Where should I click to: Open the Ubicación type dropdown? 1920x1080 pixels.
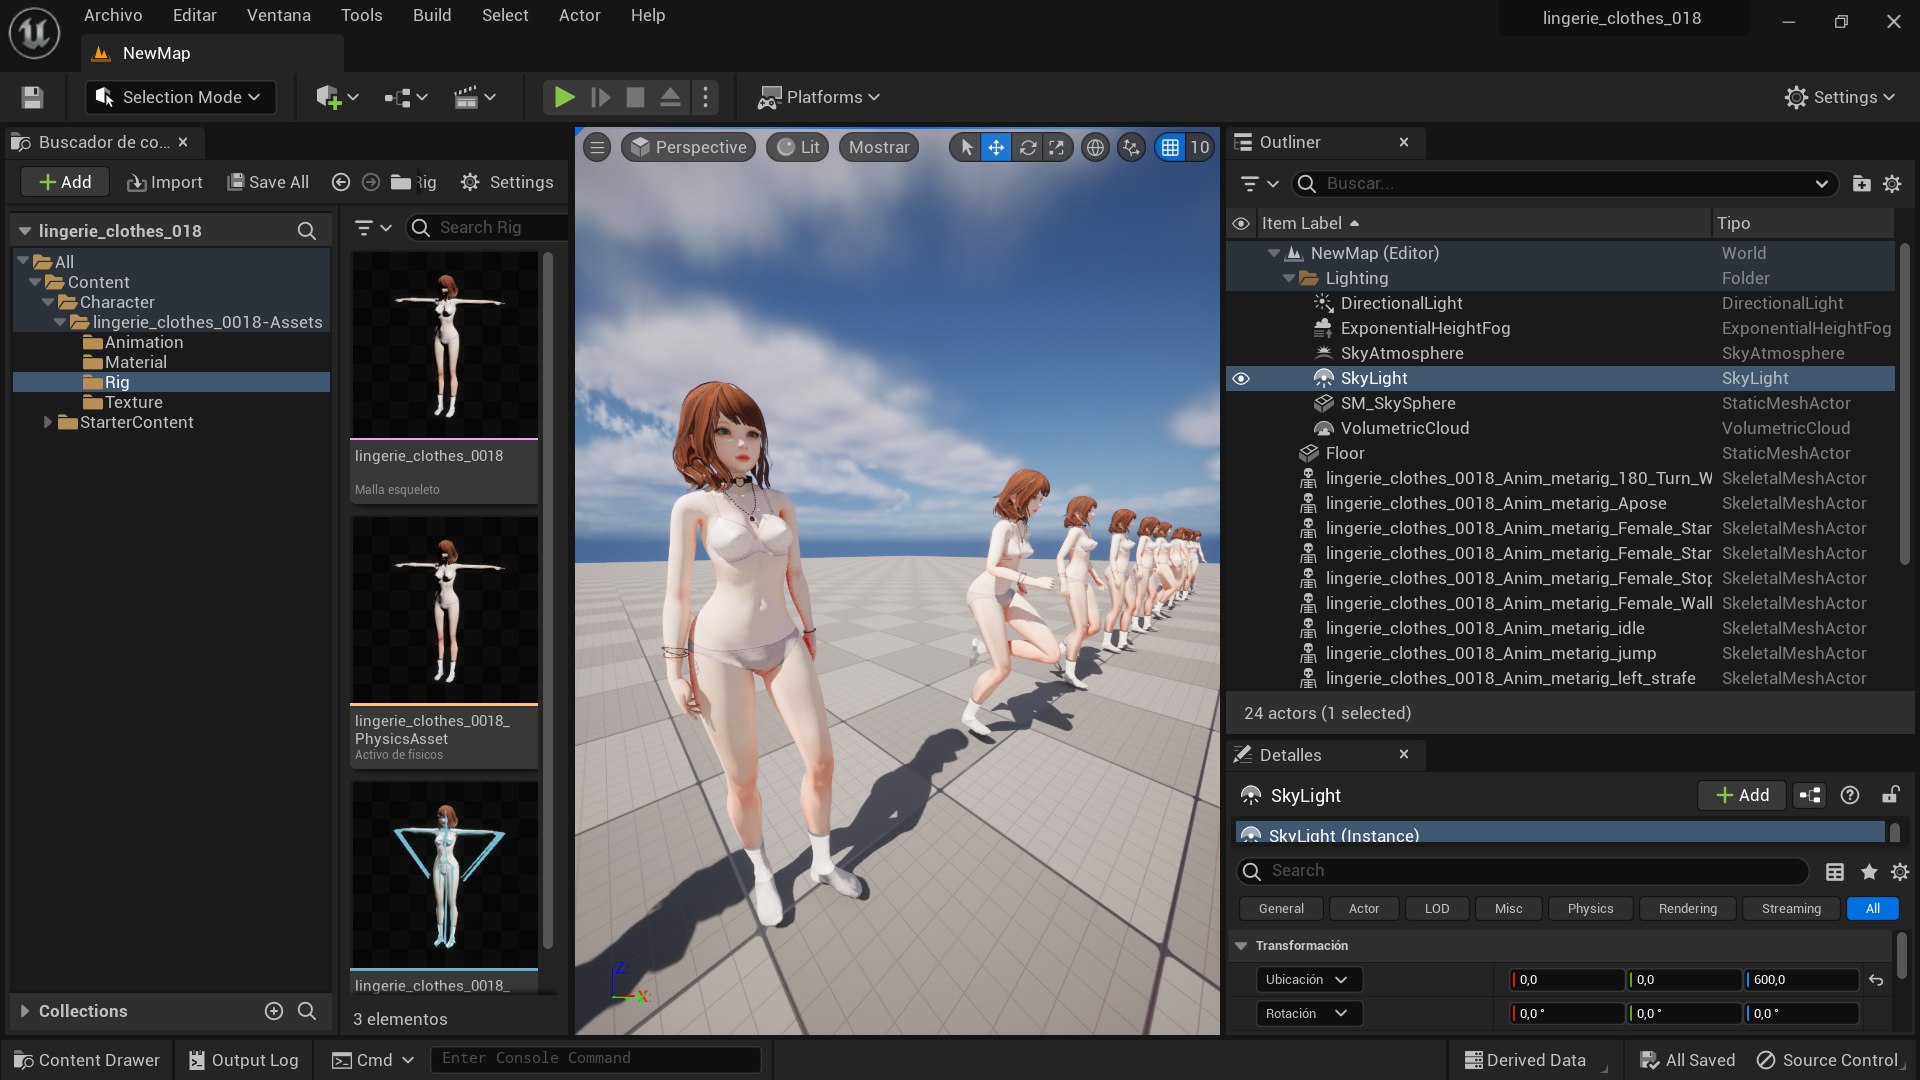click(x=1309, y=980)
